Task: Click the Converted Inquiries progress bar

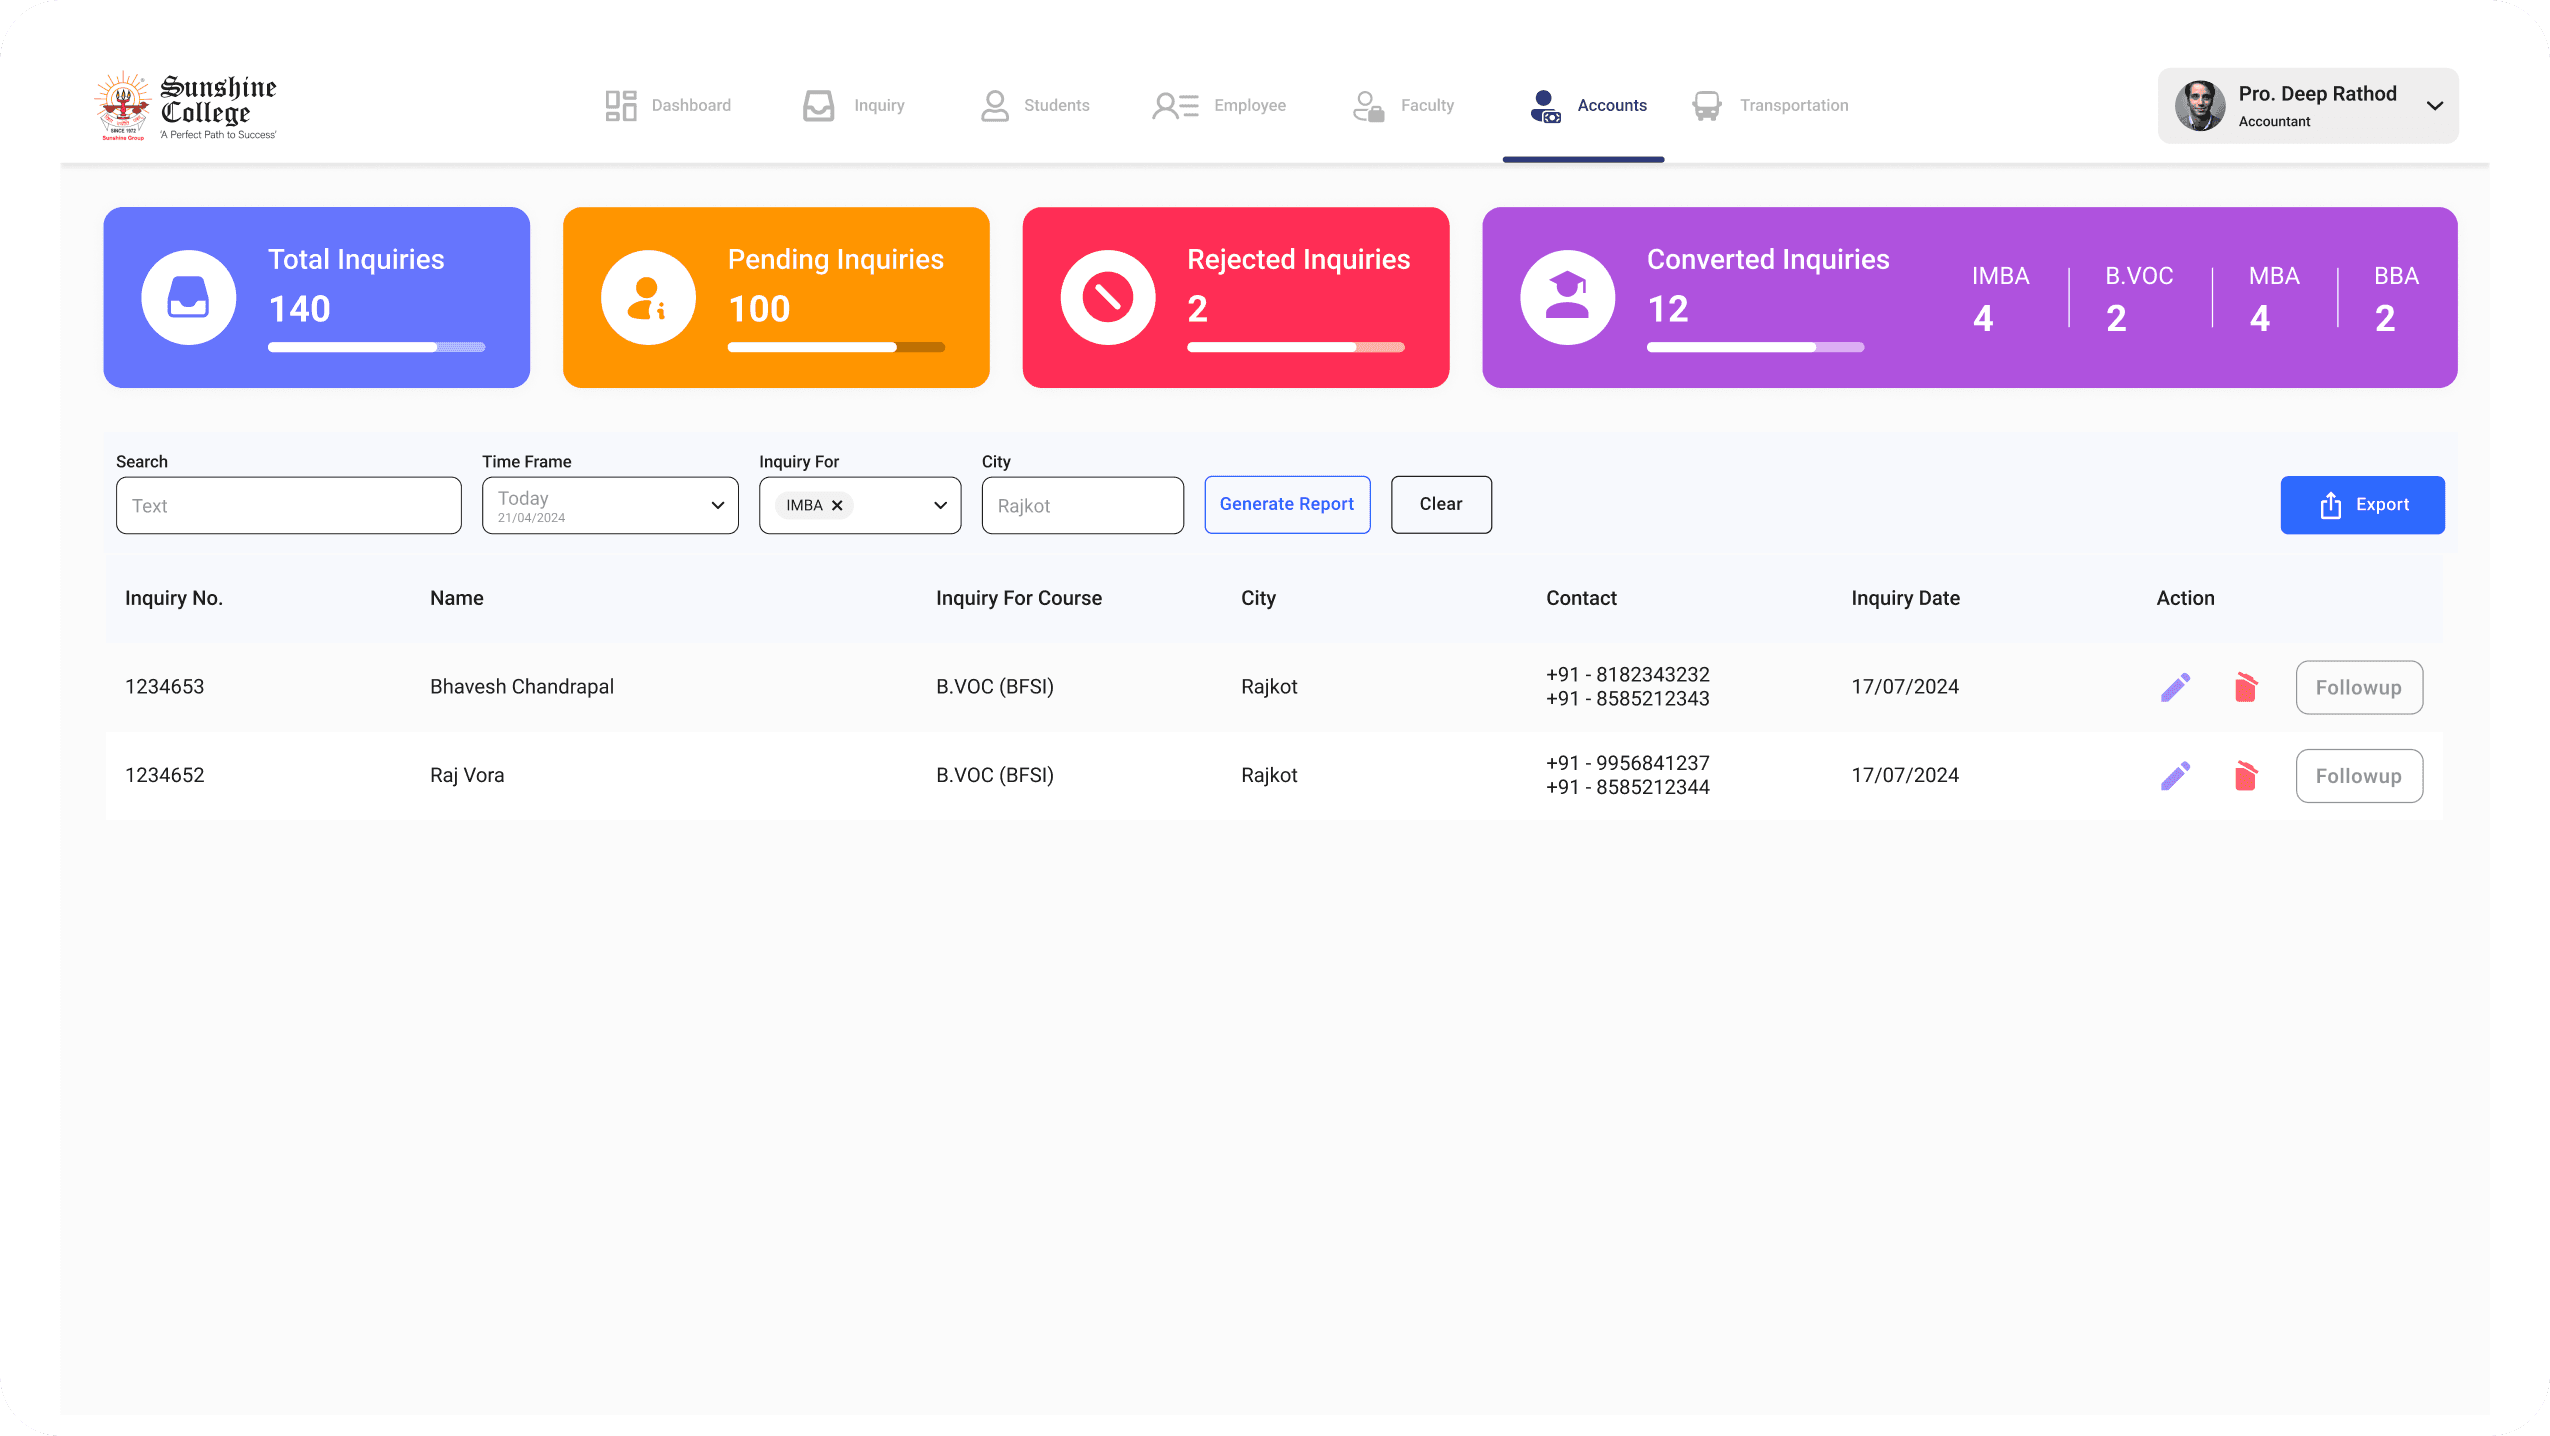Action: pos(1756,347)
